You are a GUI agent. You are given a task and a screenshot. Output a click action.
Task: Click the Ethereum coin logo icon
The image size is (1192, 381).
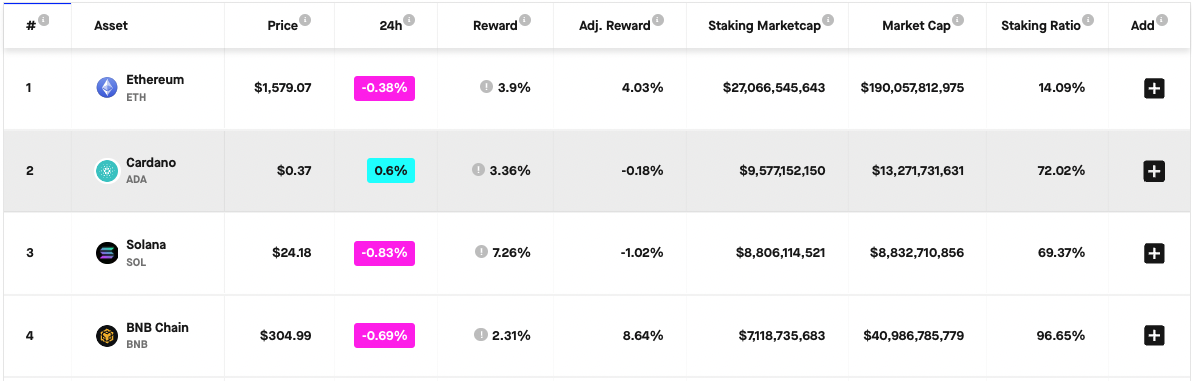coord(106,88)
